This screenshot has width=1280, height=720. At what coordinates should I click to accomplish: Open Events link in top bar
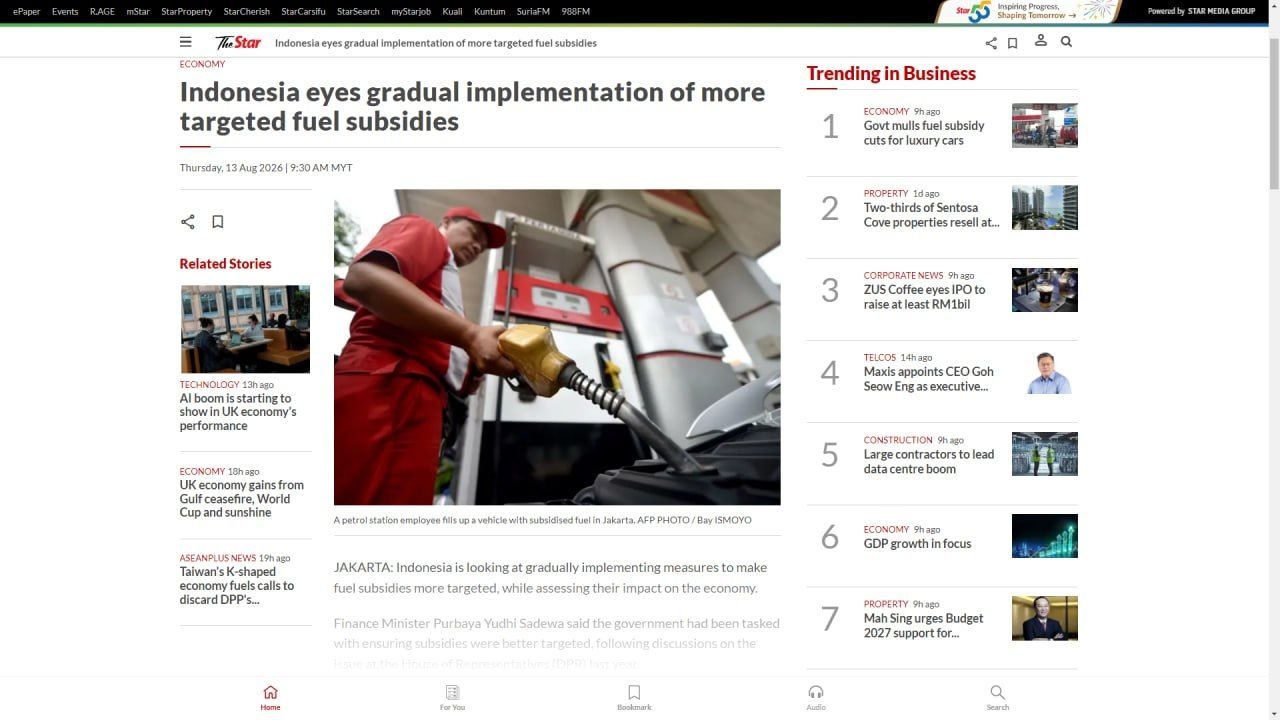click(65, 12)
